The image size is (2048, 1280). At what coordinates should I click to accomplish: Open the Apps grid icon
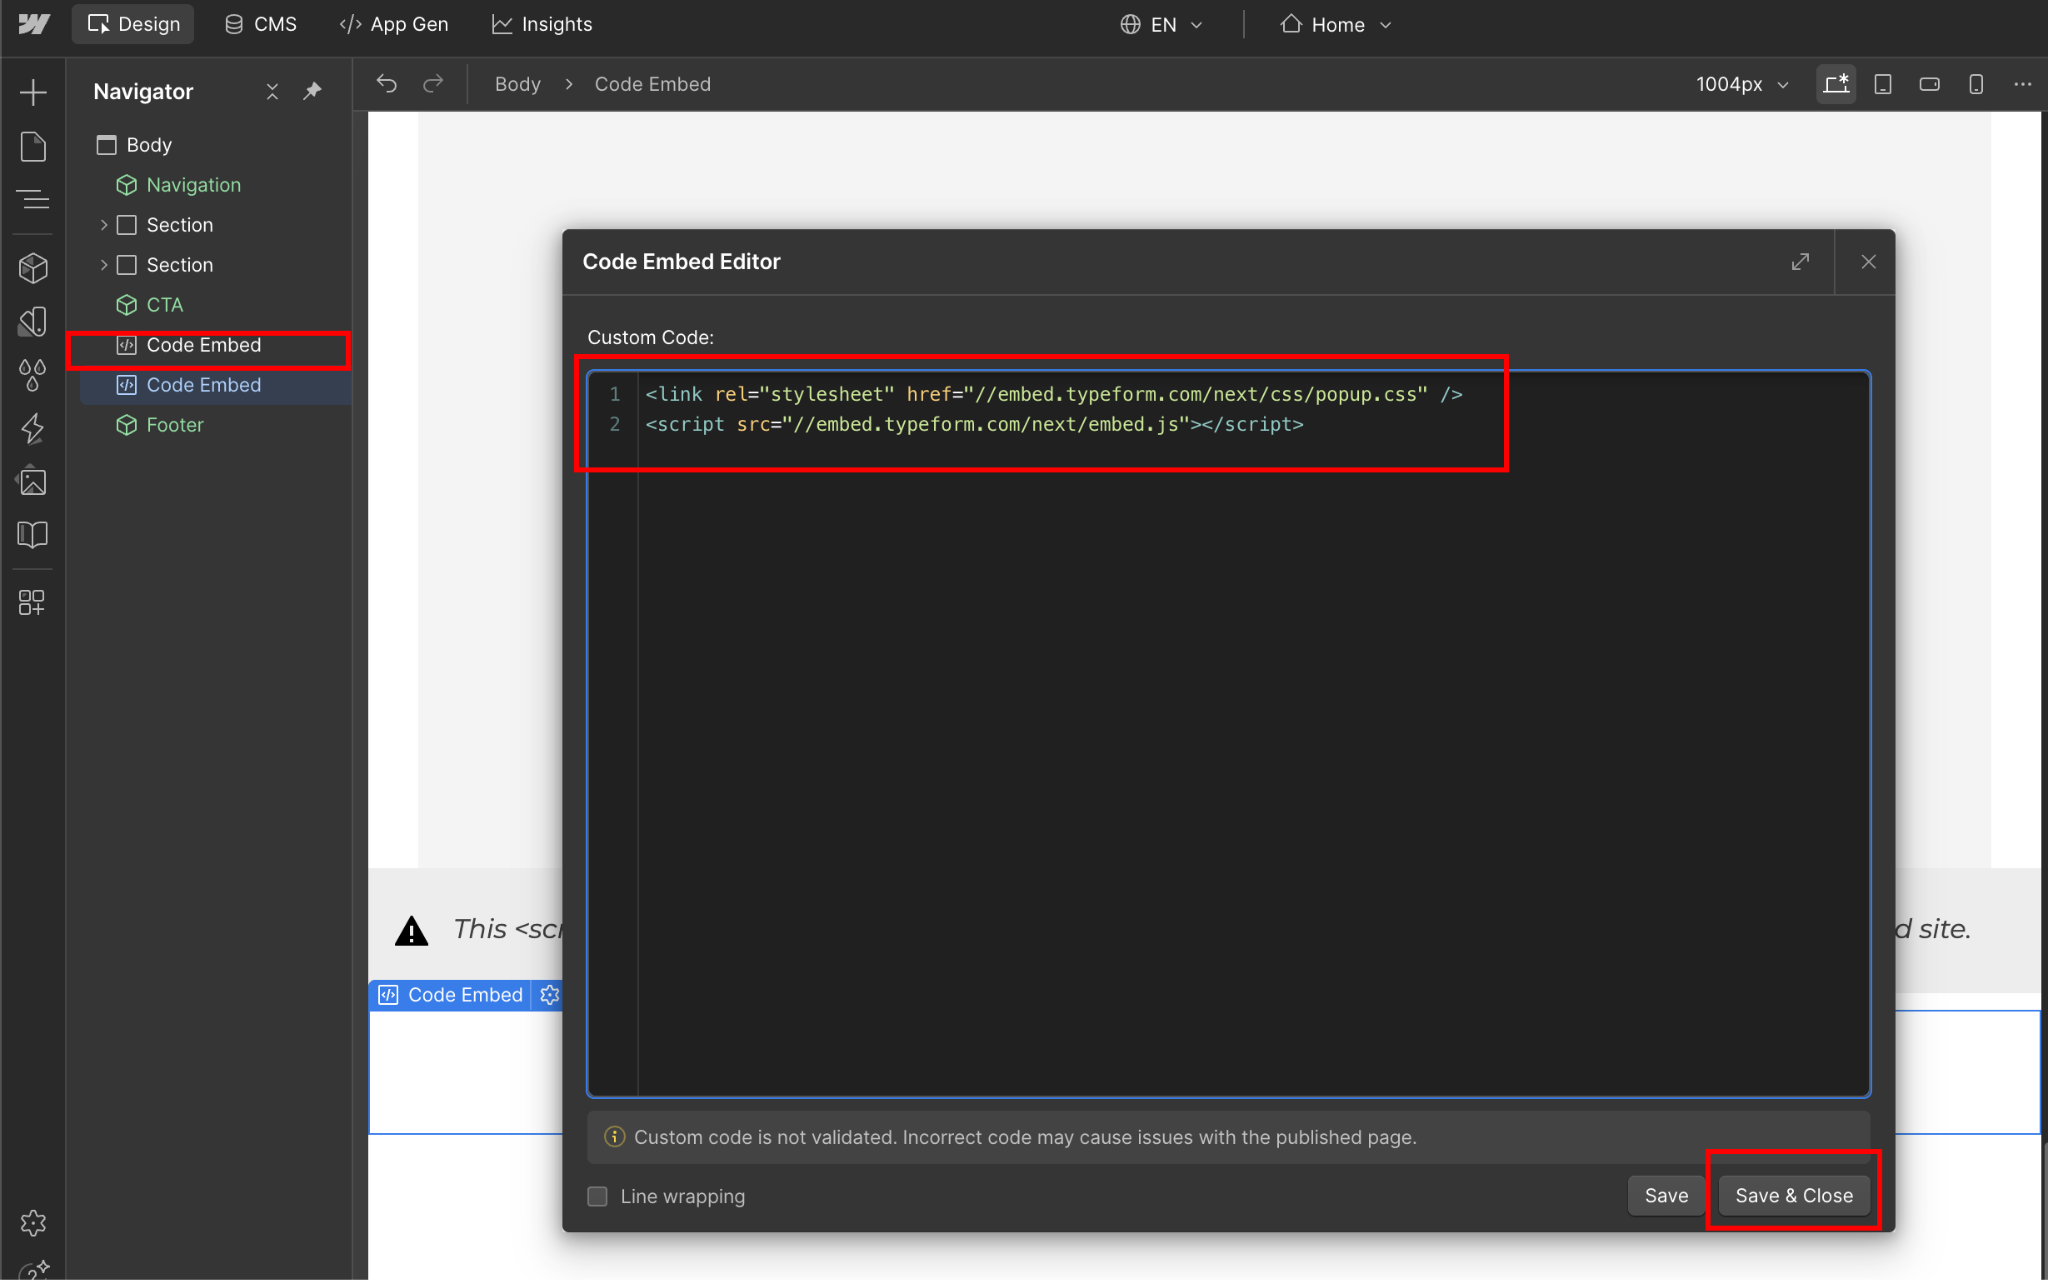33,602
